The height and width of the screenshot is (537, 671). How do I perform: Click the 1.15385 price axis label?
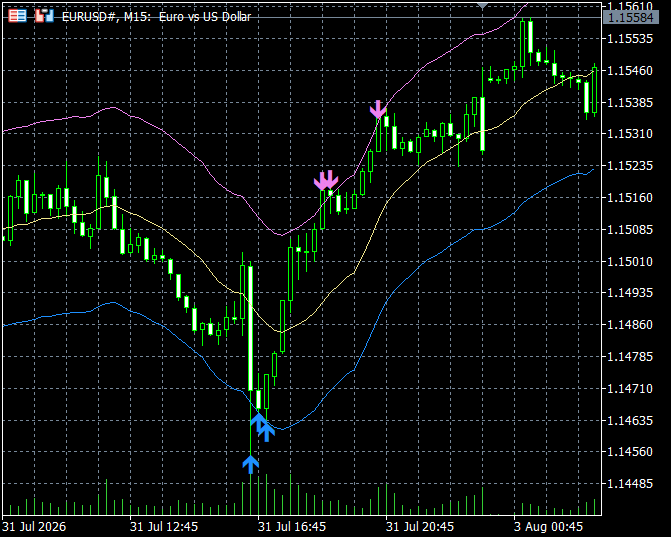(x=630, y=102)
